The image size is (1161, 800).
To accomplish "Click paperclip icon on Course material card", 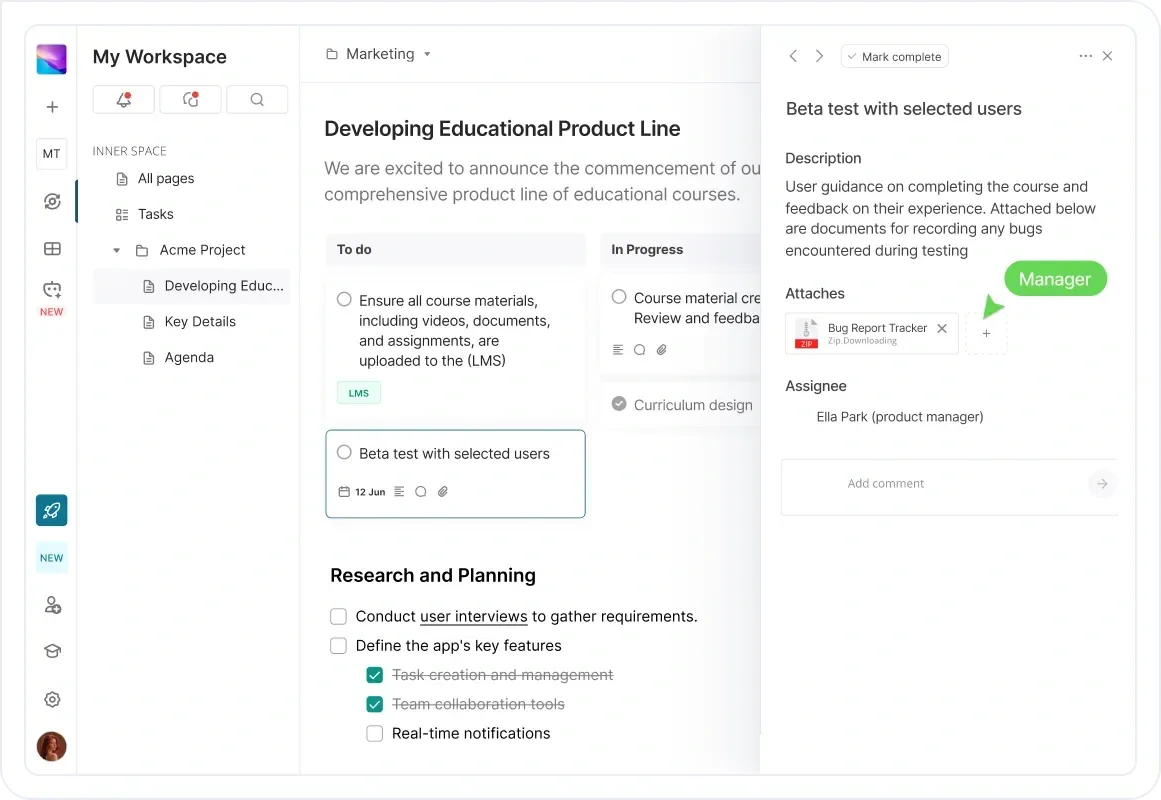I will 661,350.
